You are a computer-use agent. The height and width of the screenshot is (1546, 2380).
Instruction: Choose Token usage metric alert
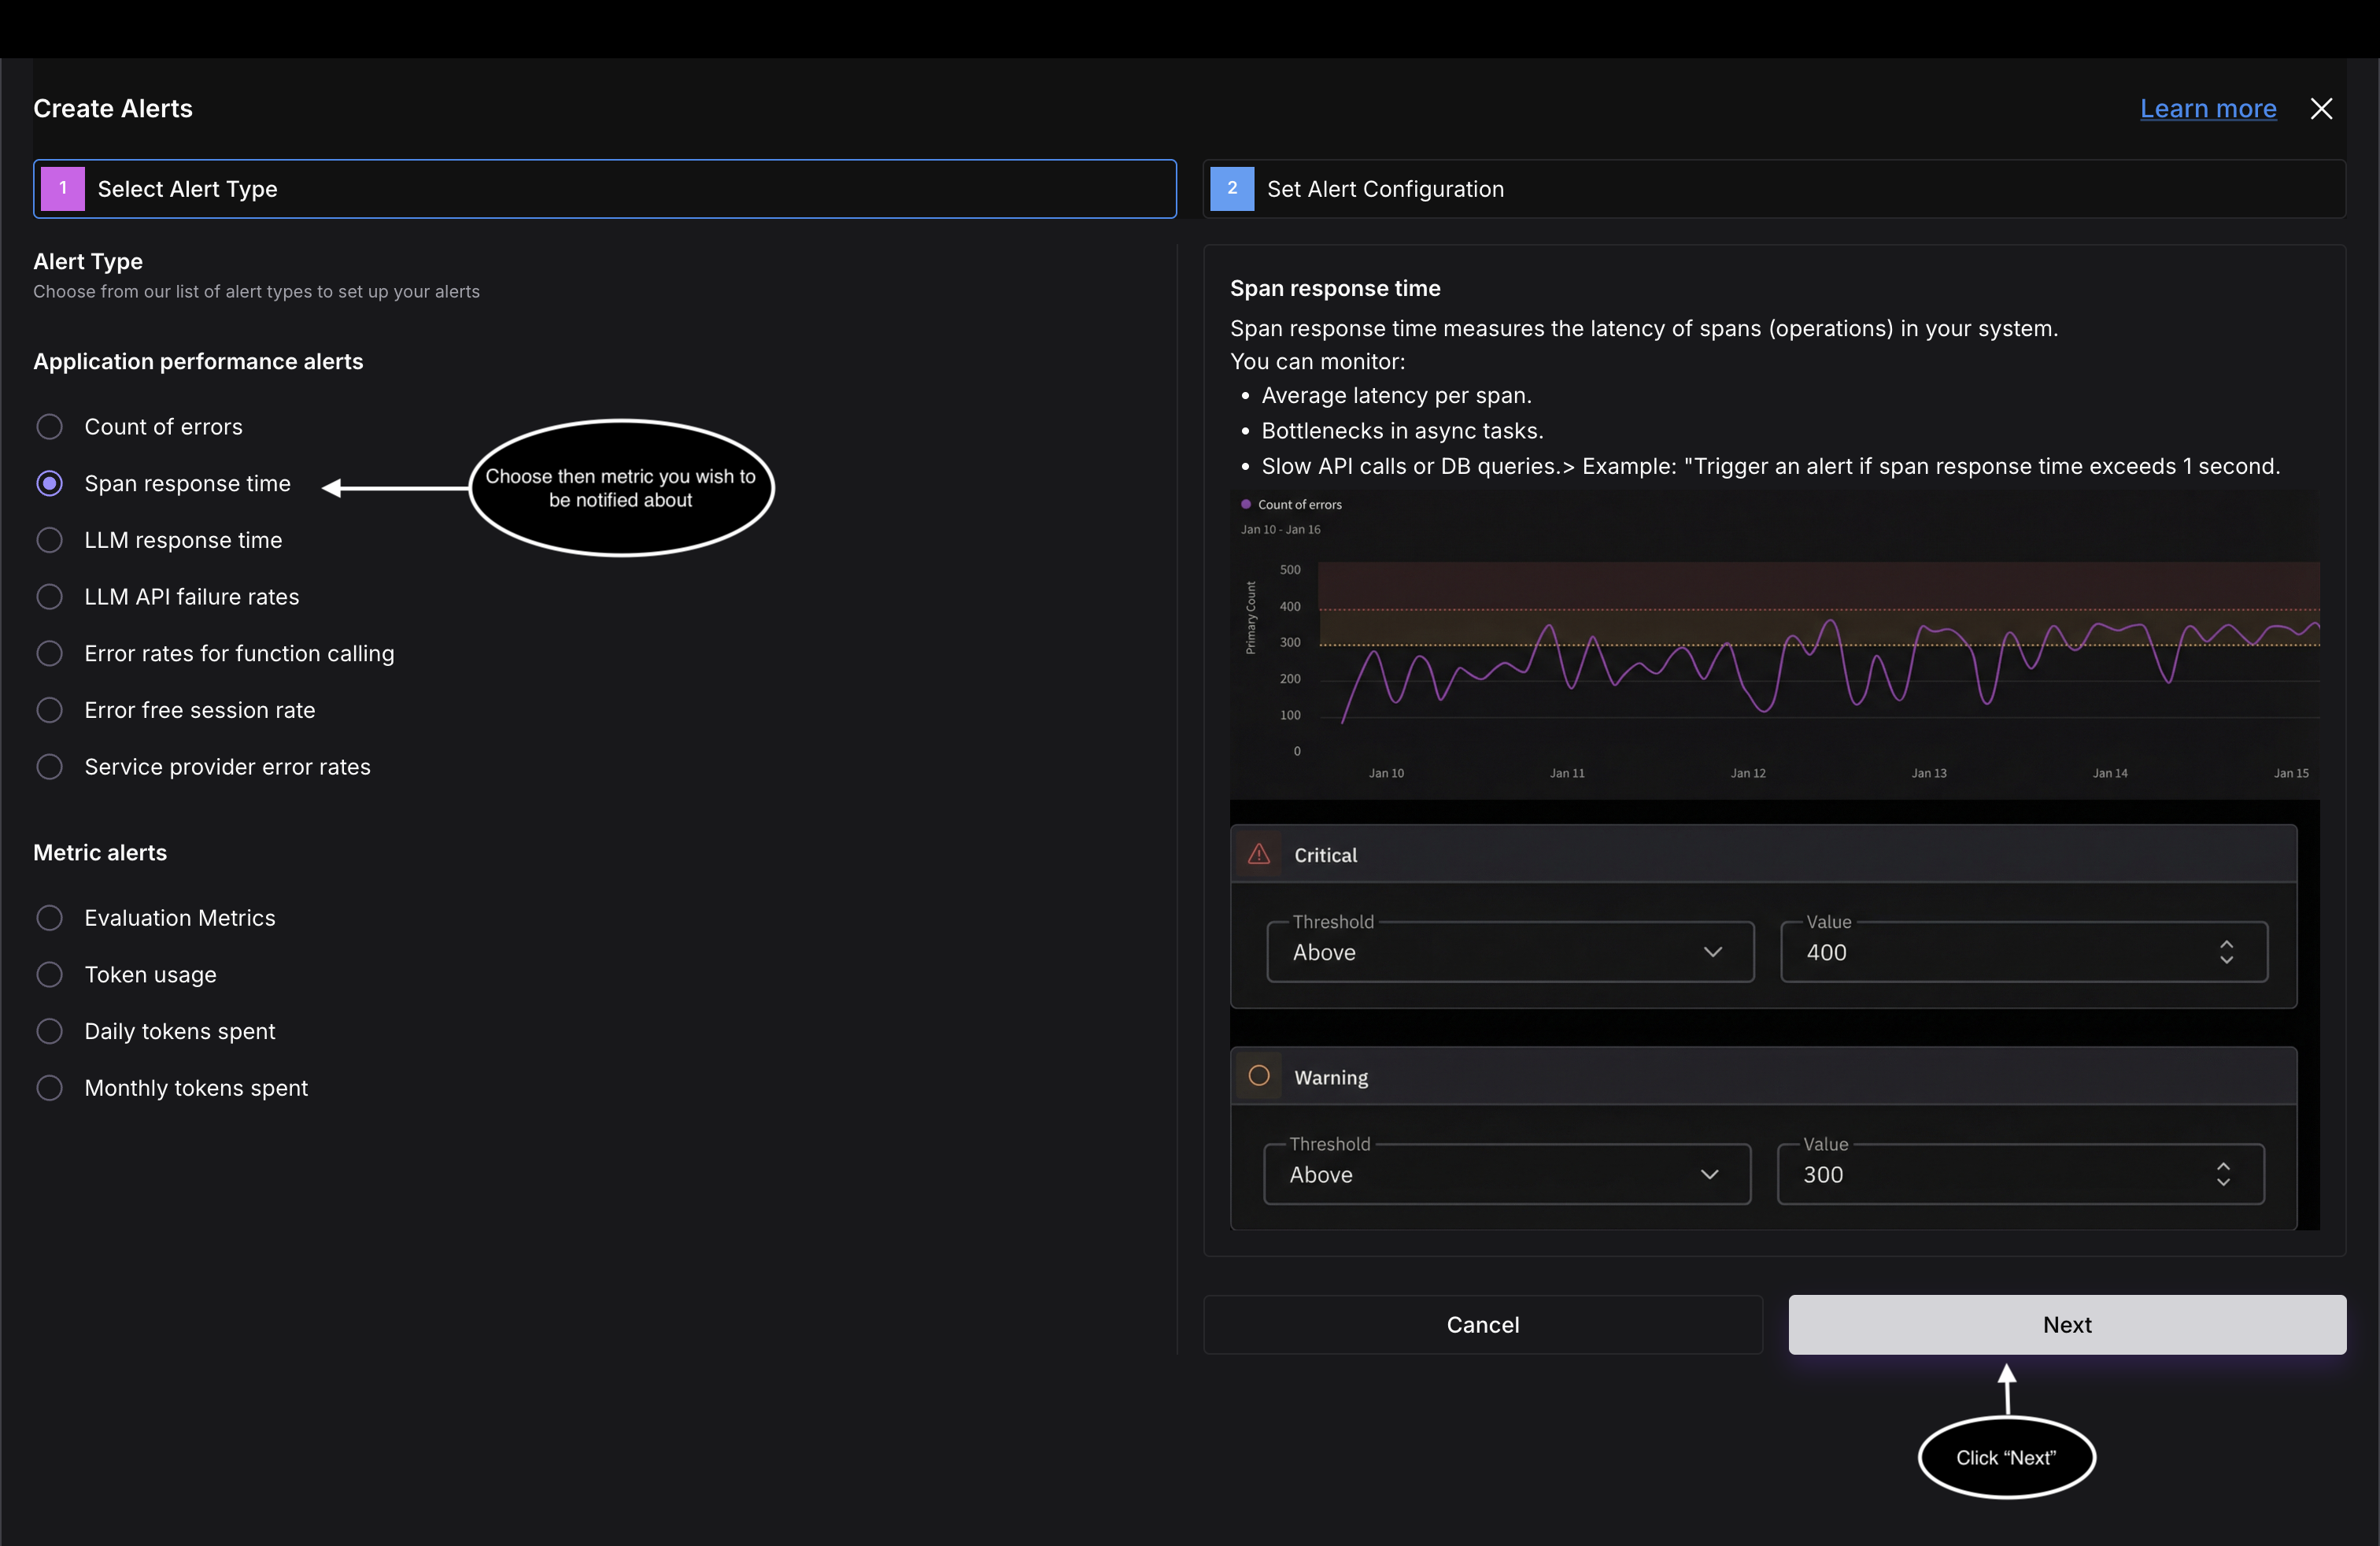click(49, 975)
